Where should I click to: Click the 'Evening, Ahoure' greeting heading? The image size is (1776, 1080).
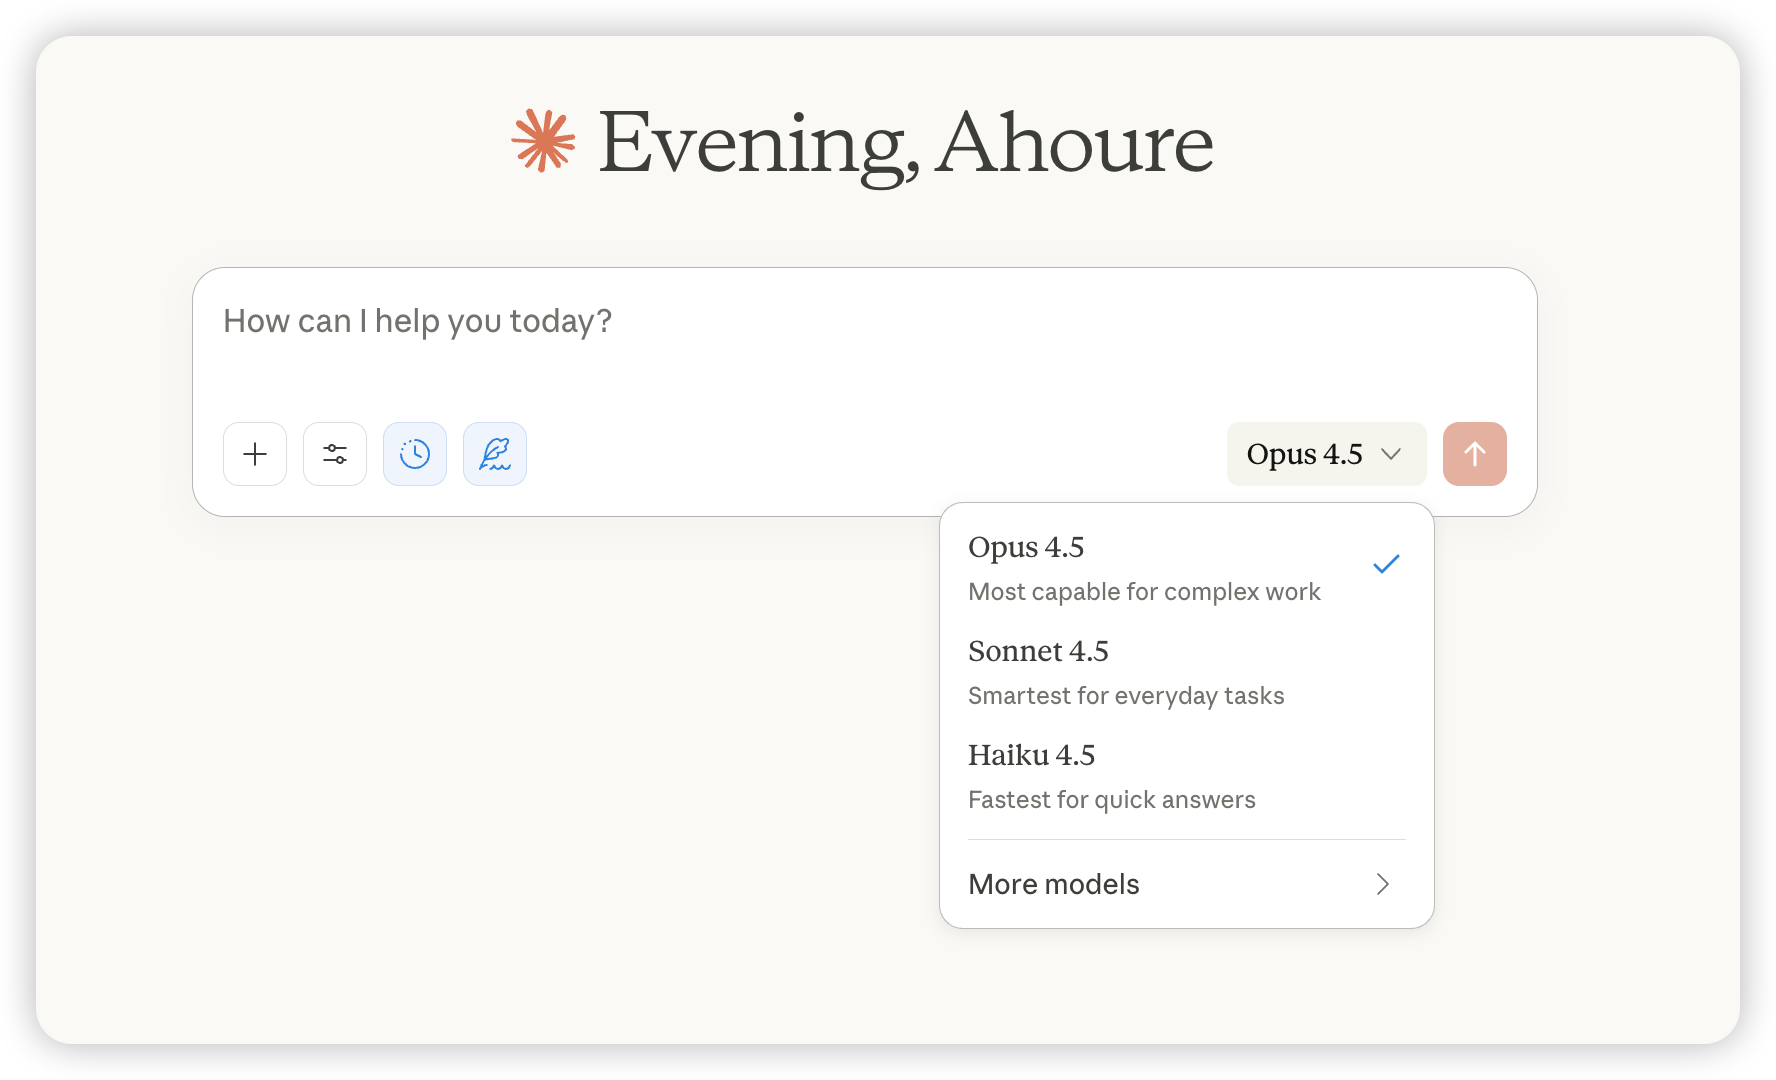coord(905,143)
